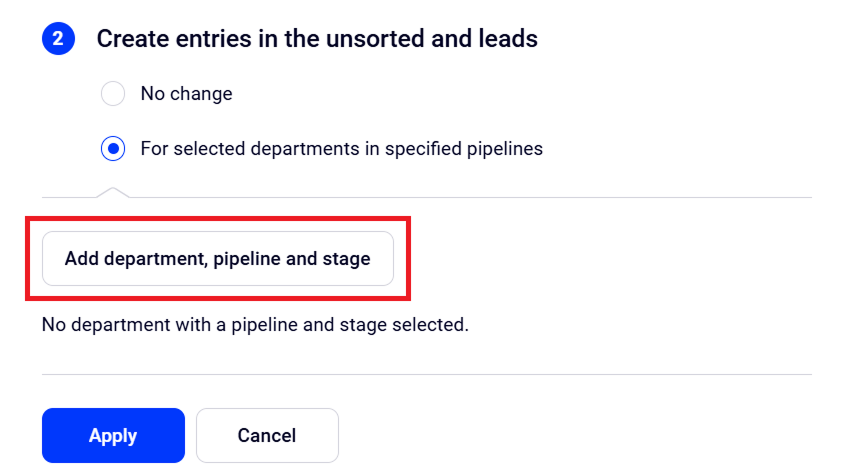The height and width of the screenshot is (471, 850).
Task: Click "For selected departments in specified pipelines" label
Action: click(x=341, y=149)
